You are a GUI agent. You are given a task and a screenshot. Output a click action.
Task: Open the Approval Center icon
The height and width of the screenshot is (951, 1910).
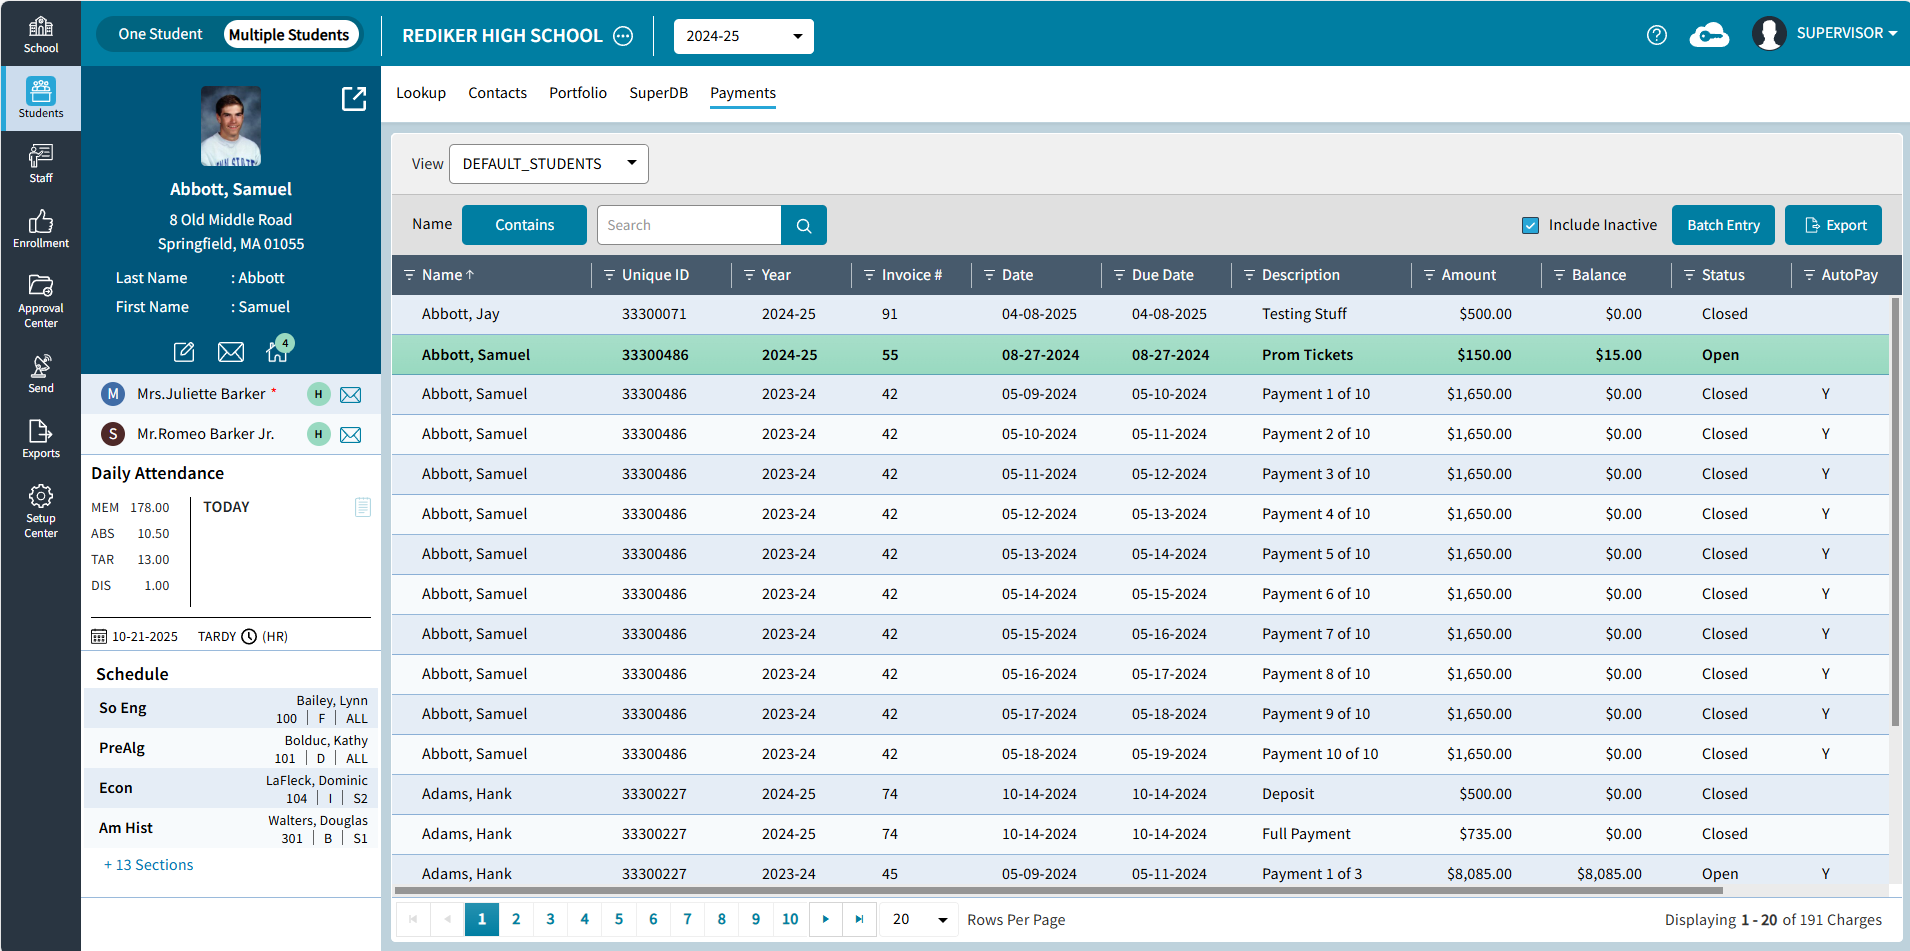pos(41,300)
